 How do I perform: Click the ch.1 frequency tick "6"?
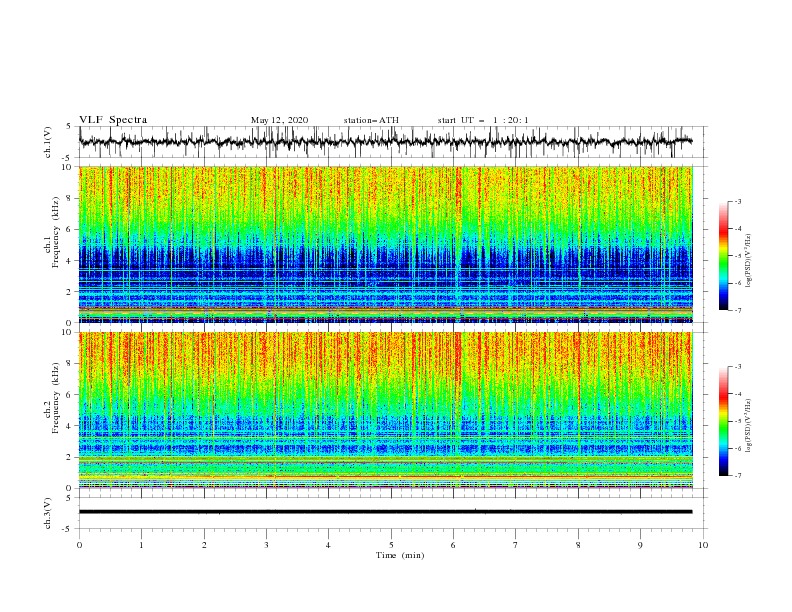(x=70, y=229)
